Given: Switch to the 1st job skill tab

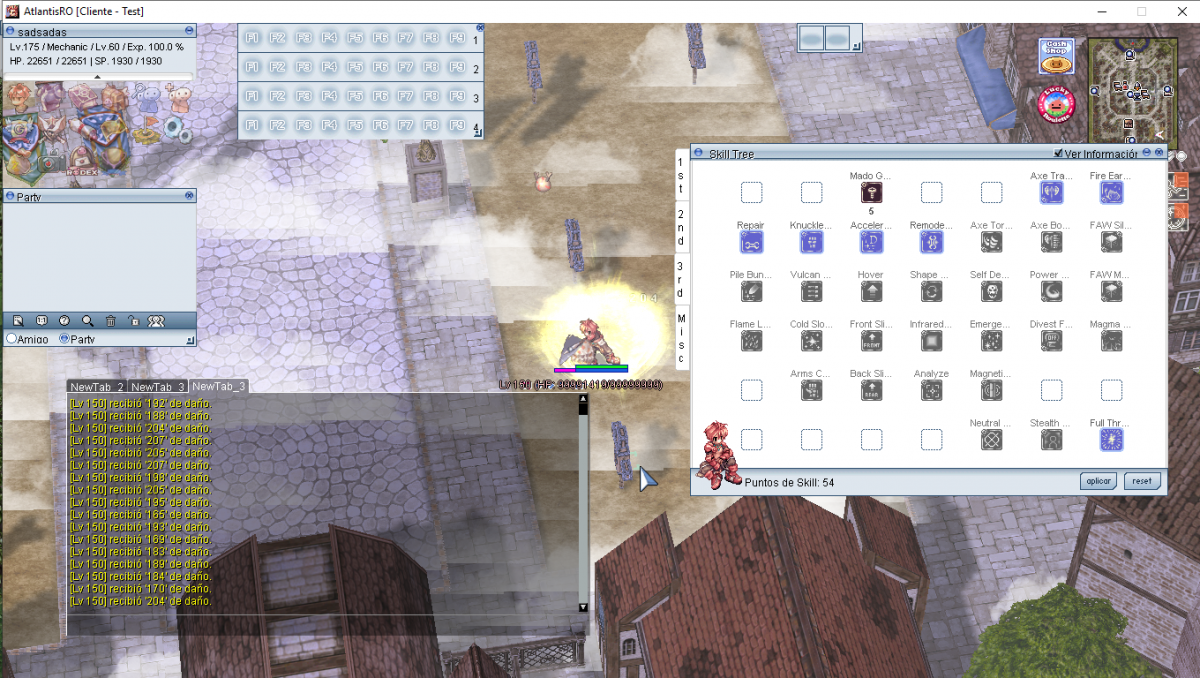Looking at the screenshot, I should (681, 176).
